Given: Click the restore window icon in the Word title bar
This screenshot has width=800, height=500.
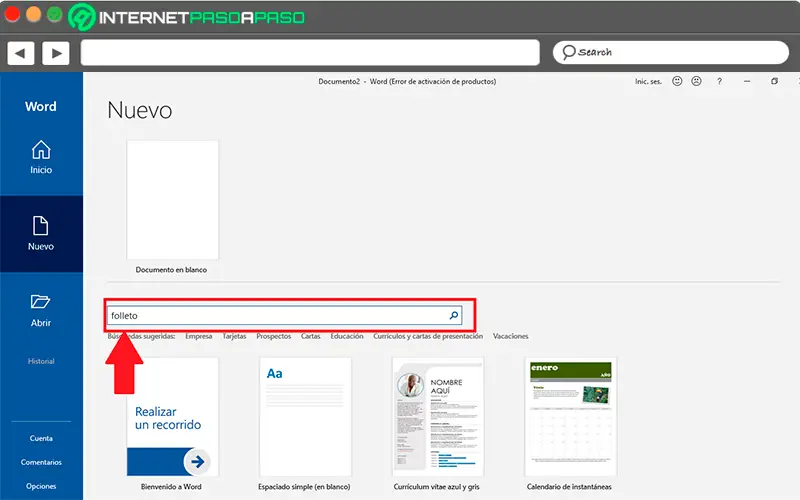Looking at the screenshot, I should pos(774,81).
